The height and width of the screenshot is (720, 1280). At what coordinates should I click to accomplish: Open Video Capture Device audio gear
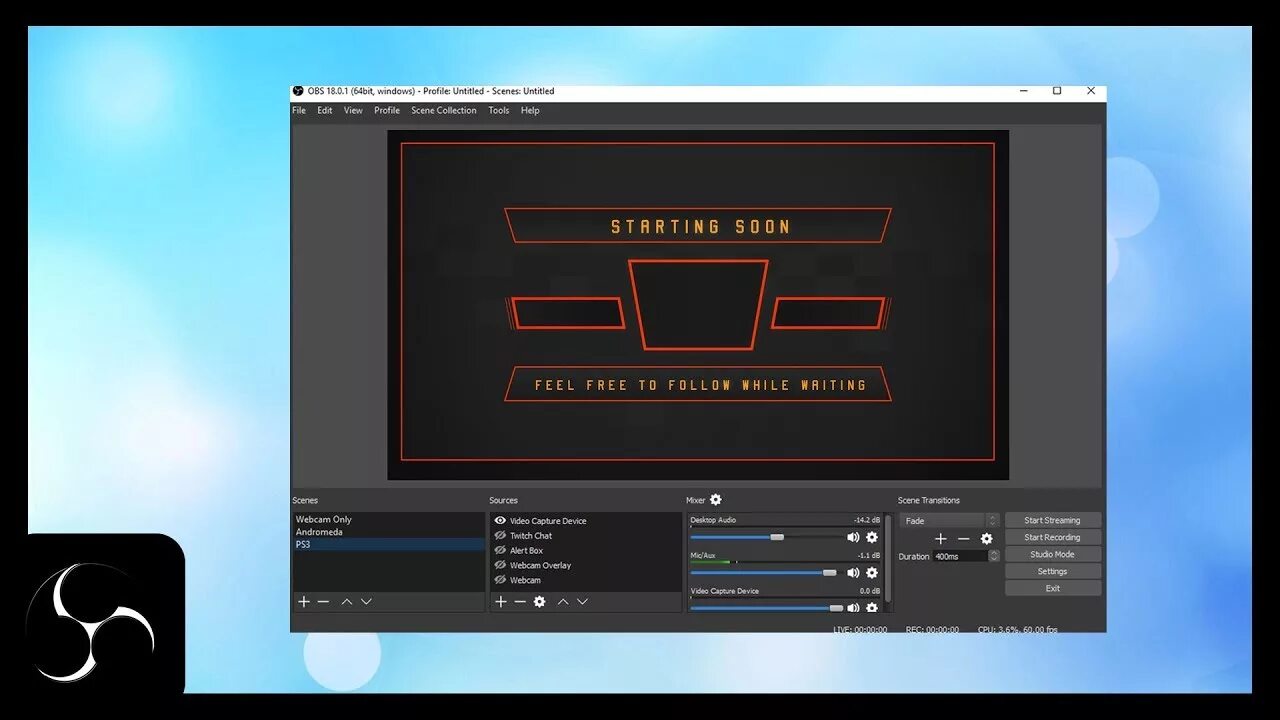[x=872, y=607]
